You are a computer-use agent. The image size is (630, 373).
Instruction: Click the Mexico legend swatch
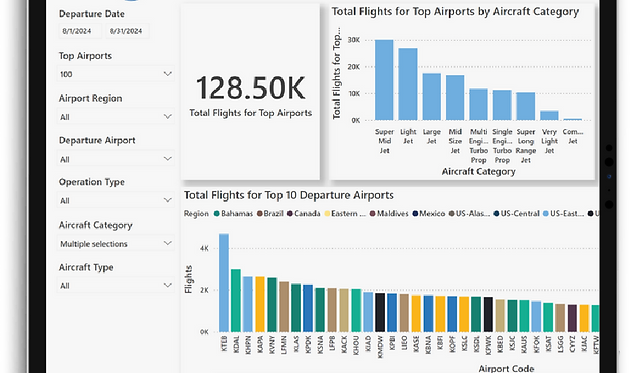click(x=415, y=213)
